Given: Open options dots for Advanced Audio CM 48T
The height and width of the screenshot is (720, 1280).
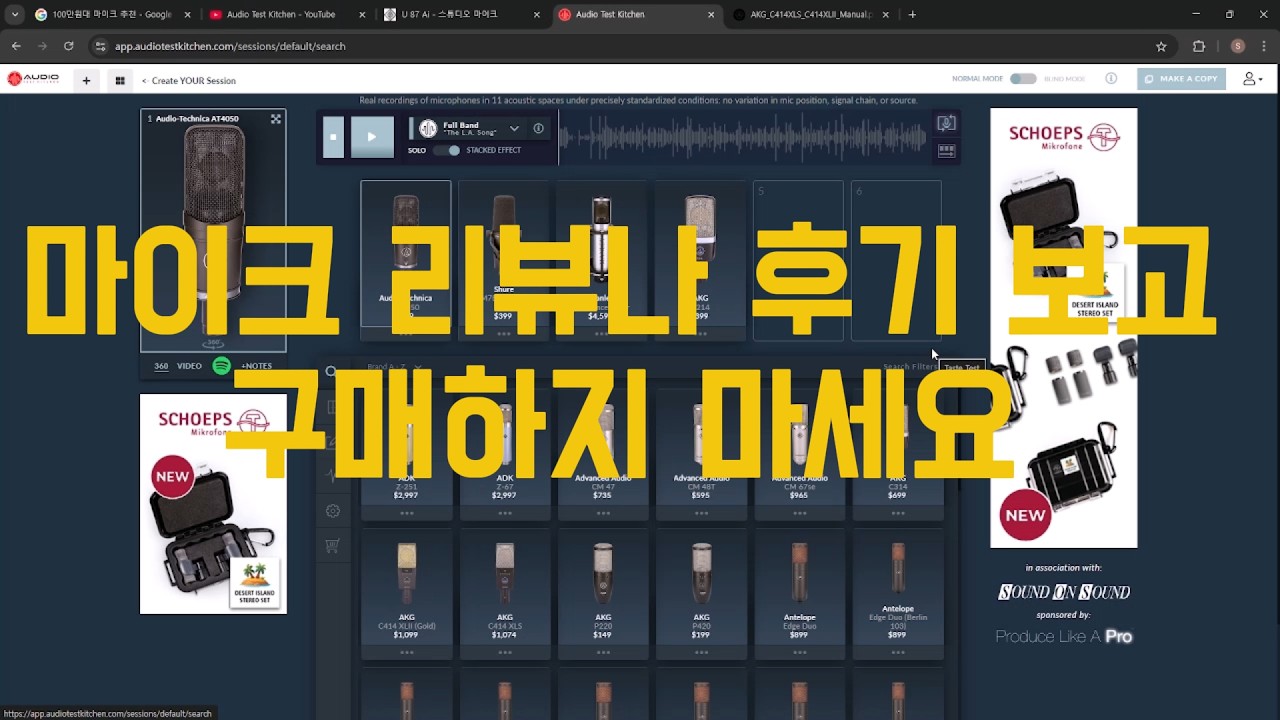Looking at the screenshot, I should coord(700,513).
